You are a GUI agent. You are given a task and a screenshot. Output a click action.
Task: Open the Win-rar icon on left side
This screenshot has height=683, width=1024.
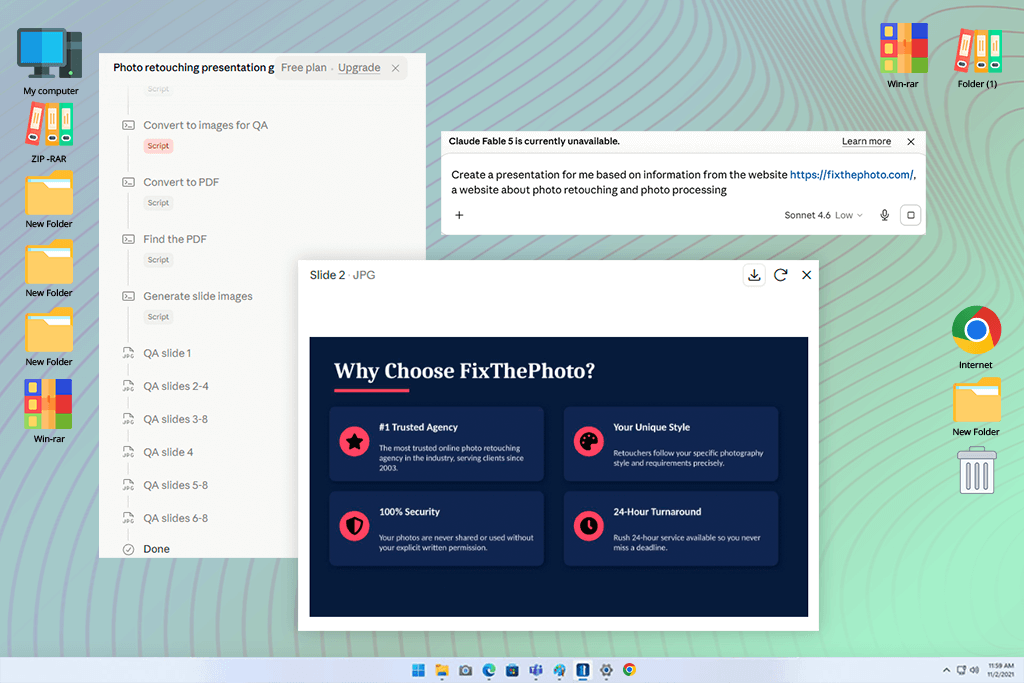click(49, 411)
